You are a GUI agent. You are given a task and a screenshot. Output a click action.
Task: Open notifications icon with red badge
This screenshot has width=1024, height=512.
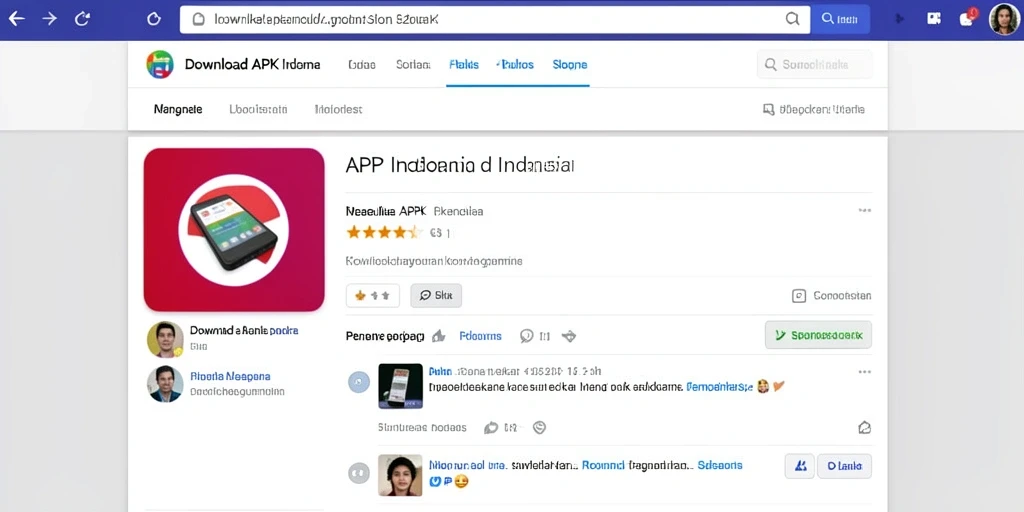pos(968,18)
